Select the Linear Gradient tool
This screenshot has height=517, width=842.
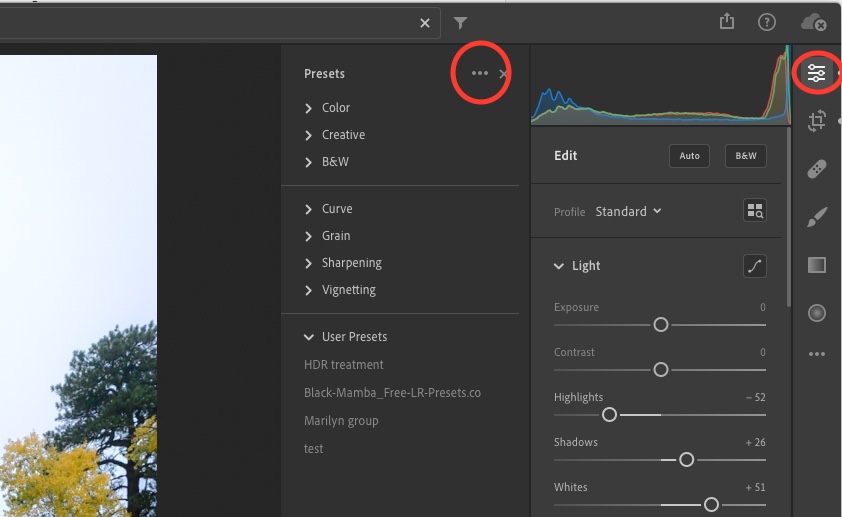point(816,265)
